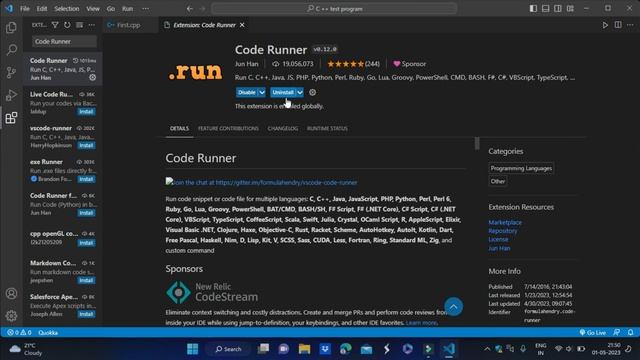Clear extensions search results icon
Screen dimensions: 640x360
pos(80,25)
